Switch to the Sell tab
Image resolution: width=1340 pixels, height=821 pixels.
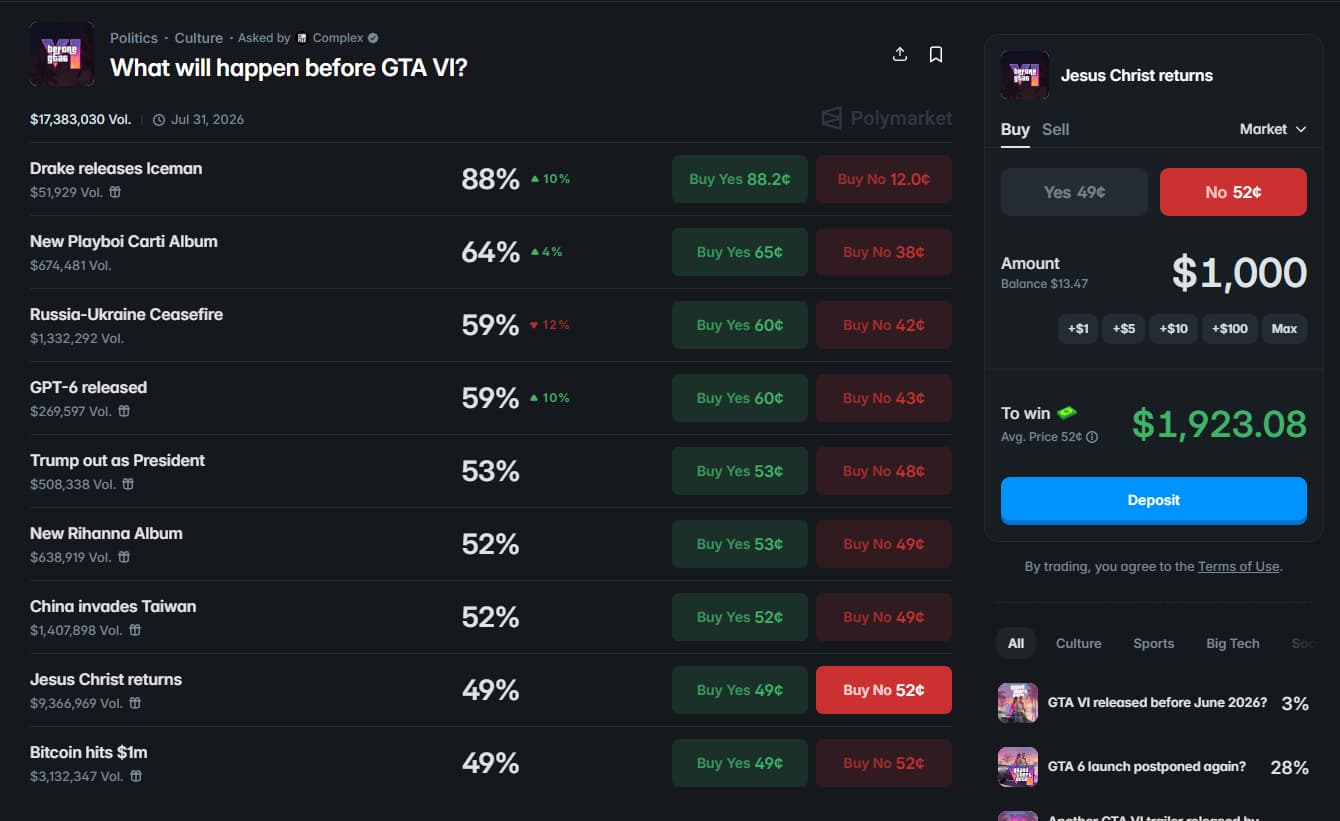point(1055,129)
